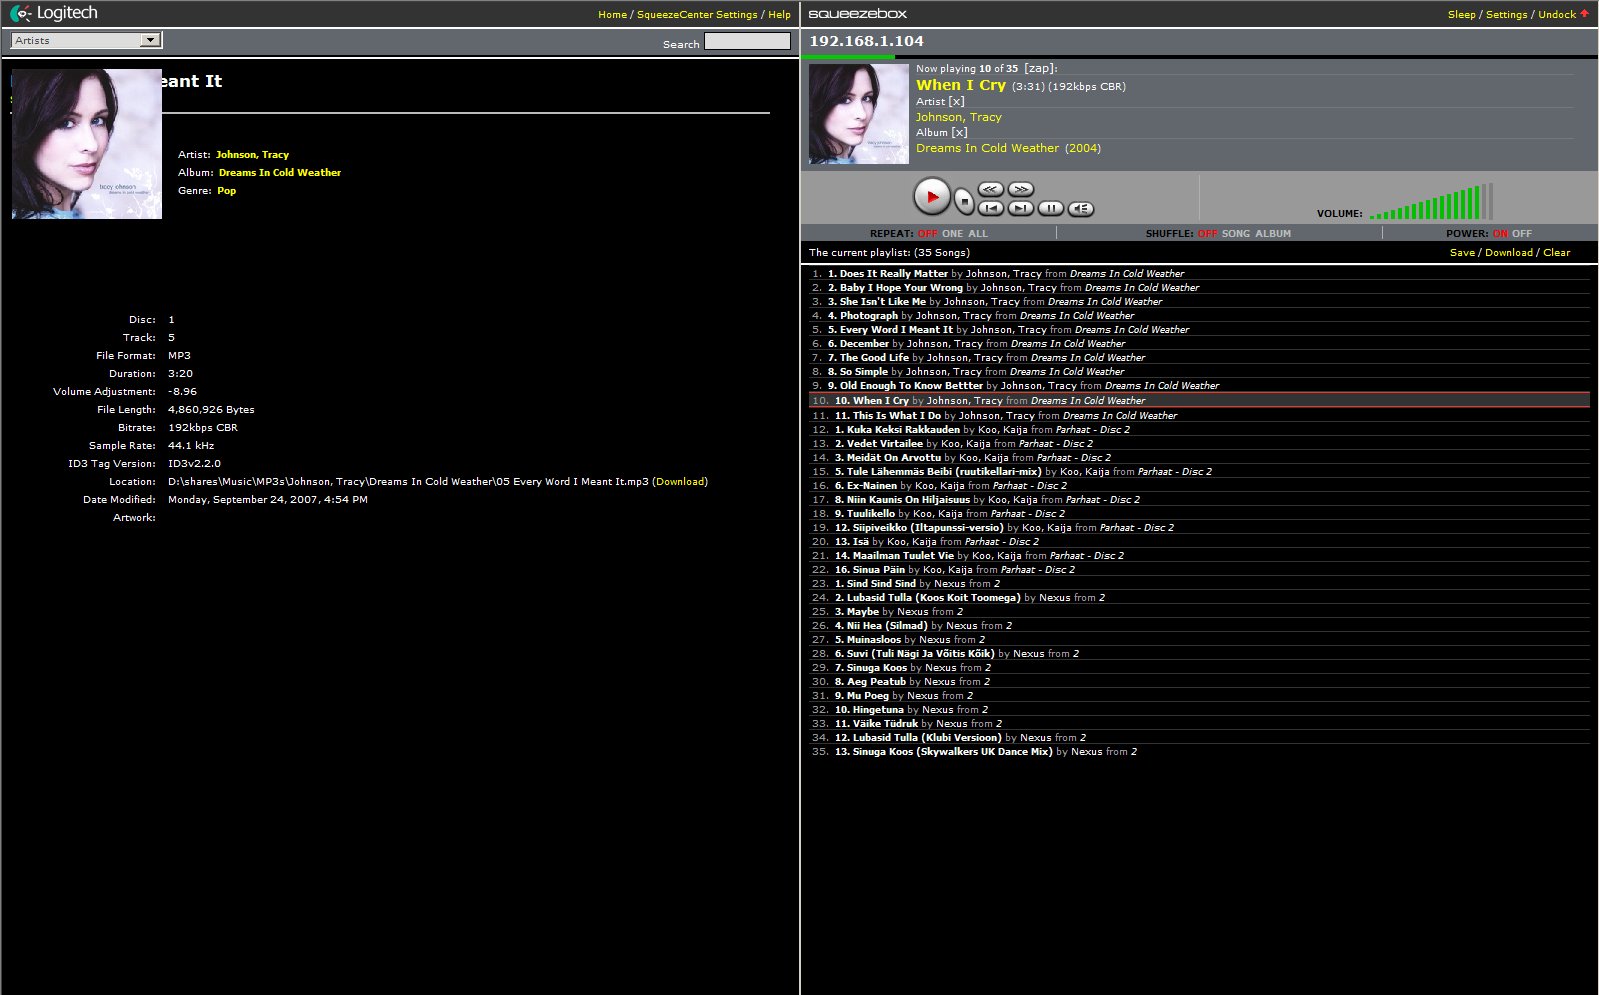
Task: Skip to the next track
Action: coord(1020,208)
